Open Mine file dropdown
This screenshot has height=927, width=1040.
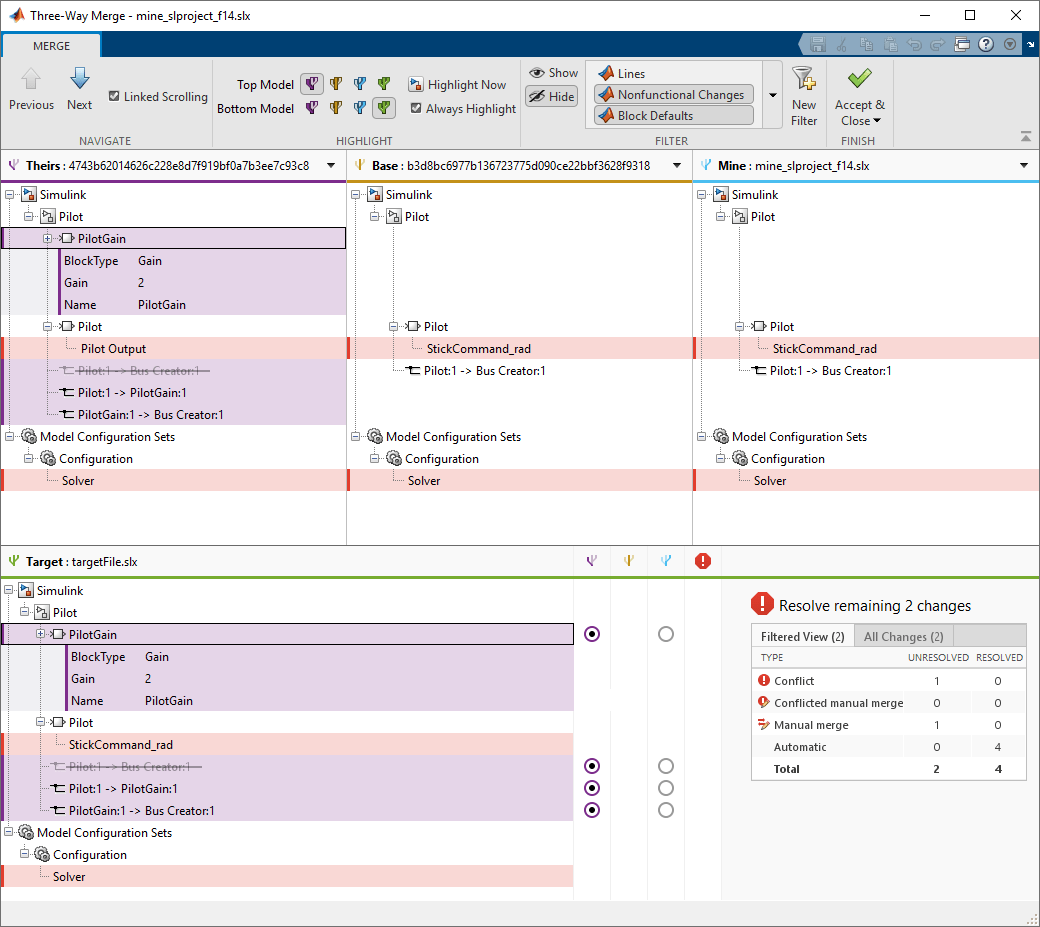click(1024, 166)
